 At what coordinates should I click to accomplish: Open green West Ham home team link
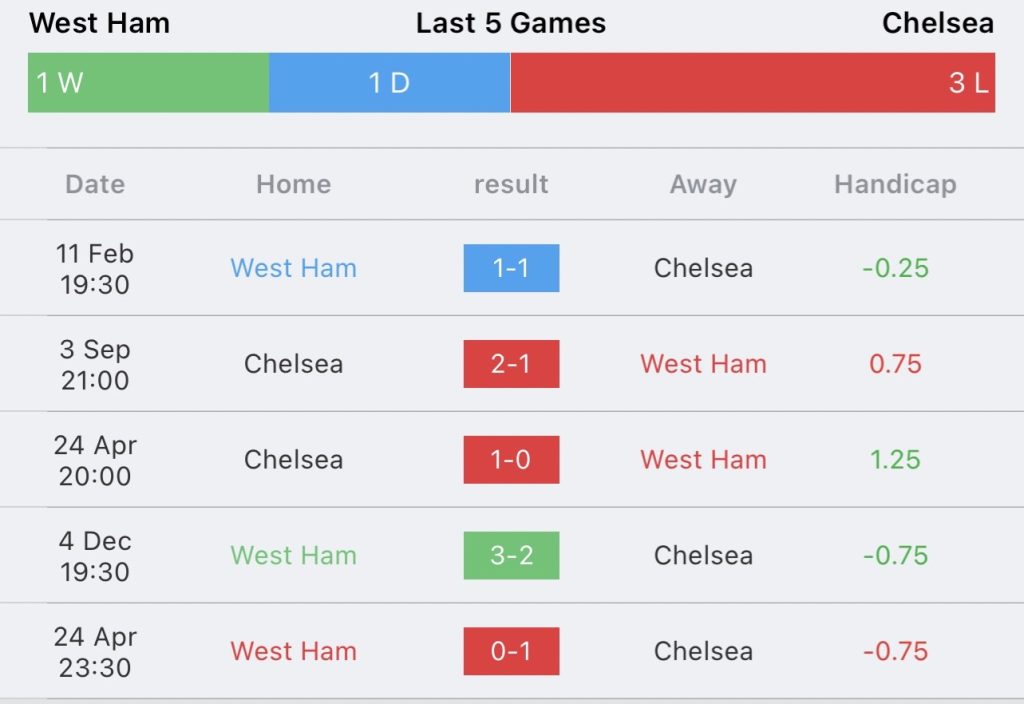pos(293,556)
